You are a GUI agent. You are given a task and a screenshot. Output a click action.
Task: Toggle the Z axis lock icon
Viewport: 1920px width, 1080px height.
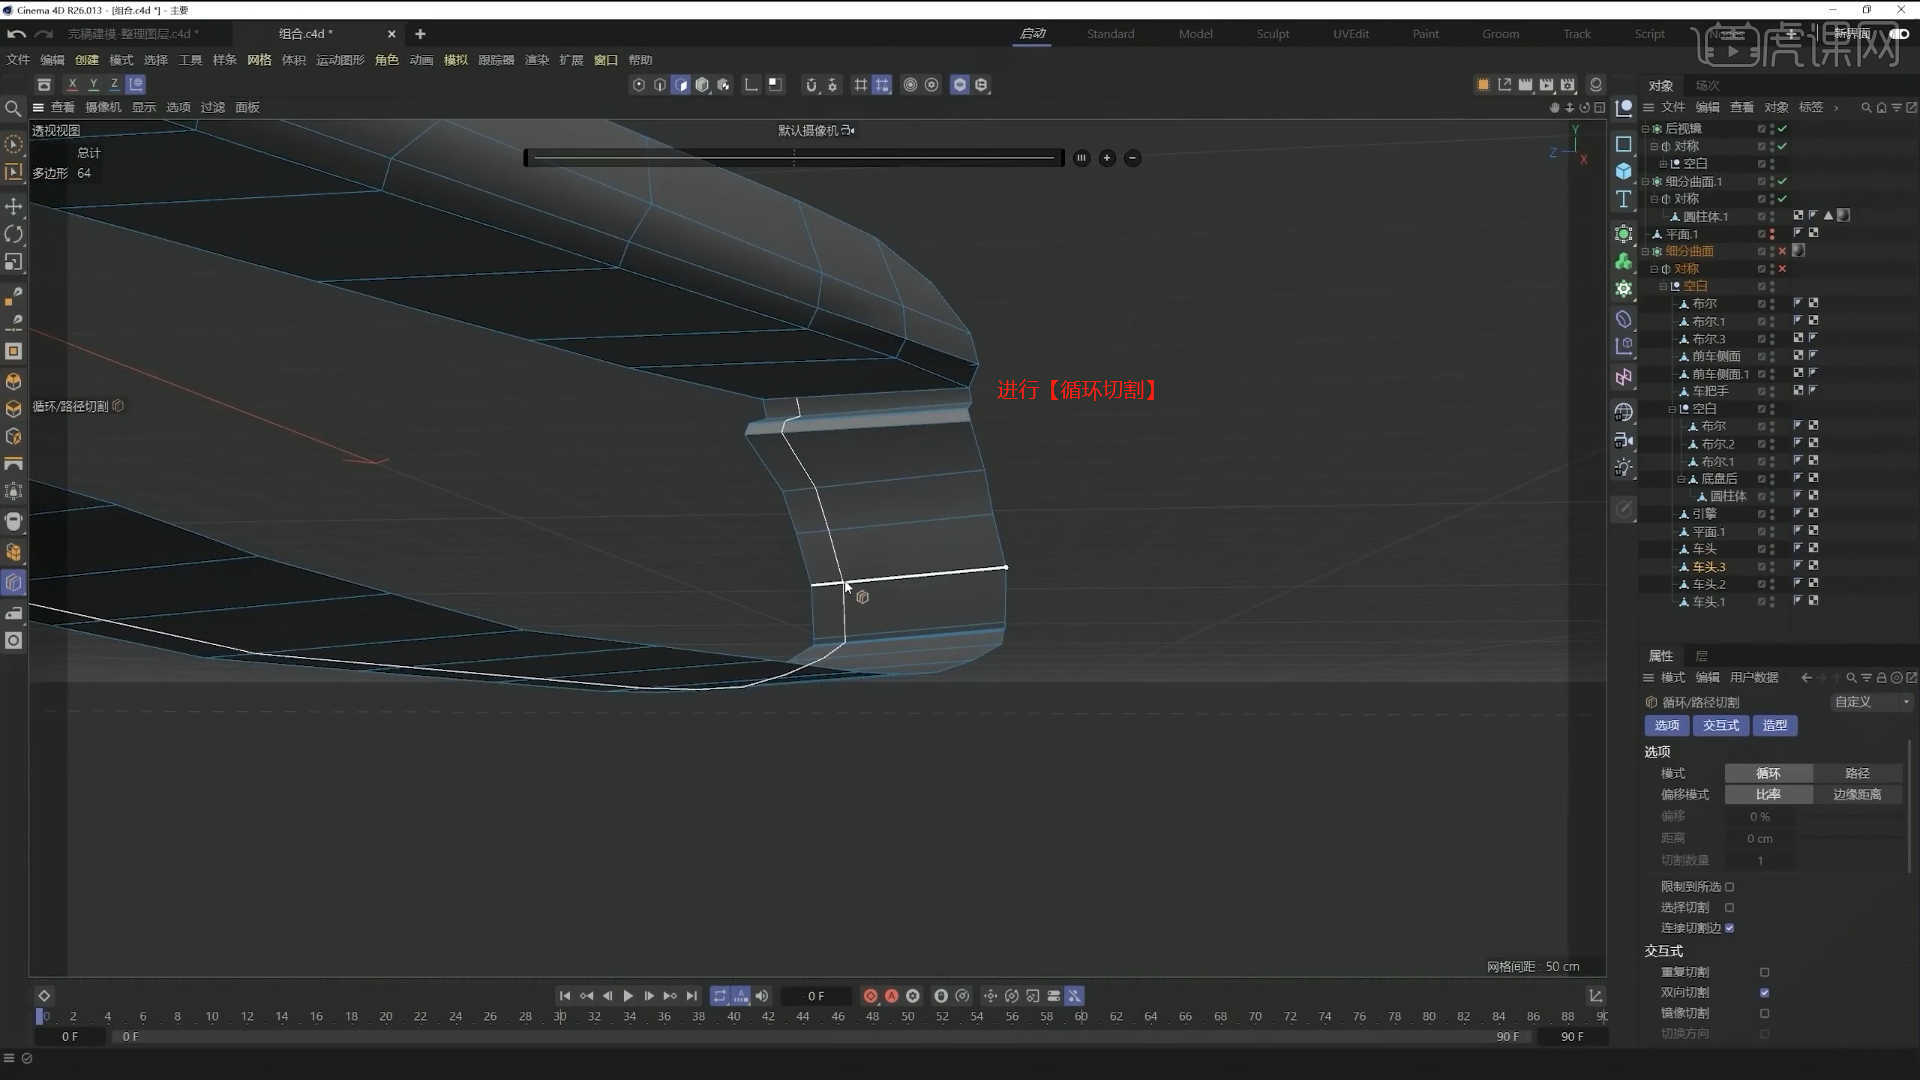point(114,85)
